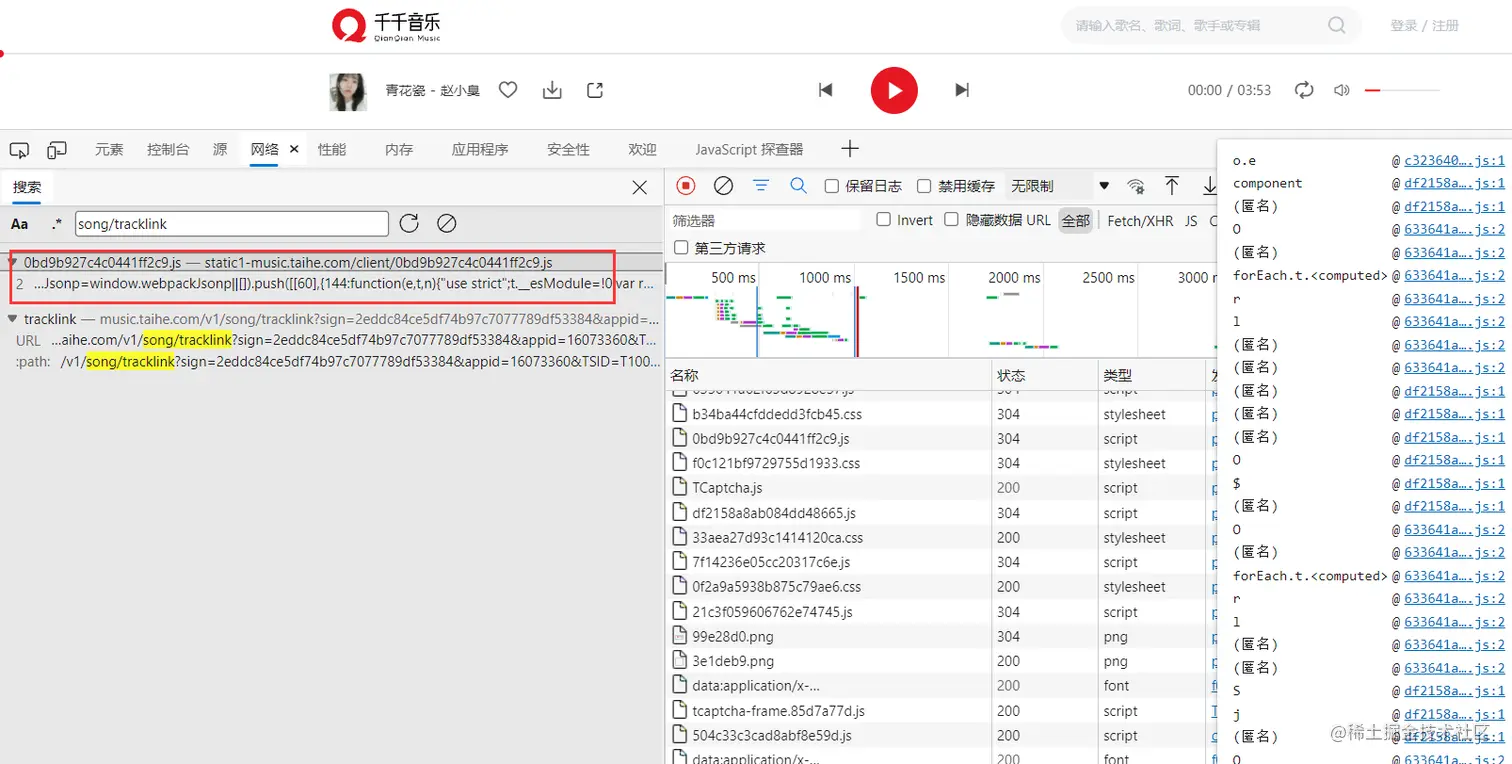The image size is (1512, 764).
Task: Click the 千千音乐 logo
Action: coord(386,26)
